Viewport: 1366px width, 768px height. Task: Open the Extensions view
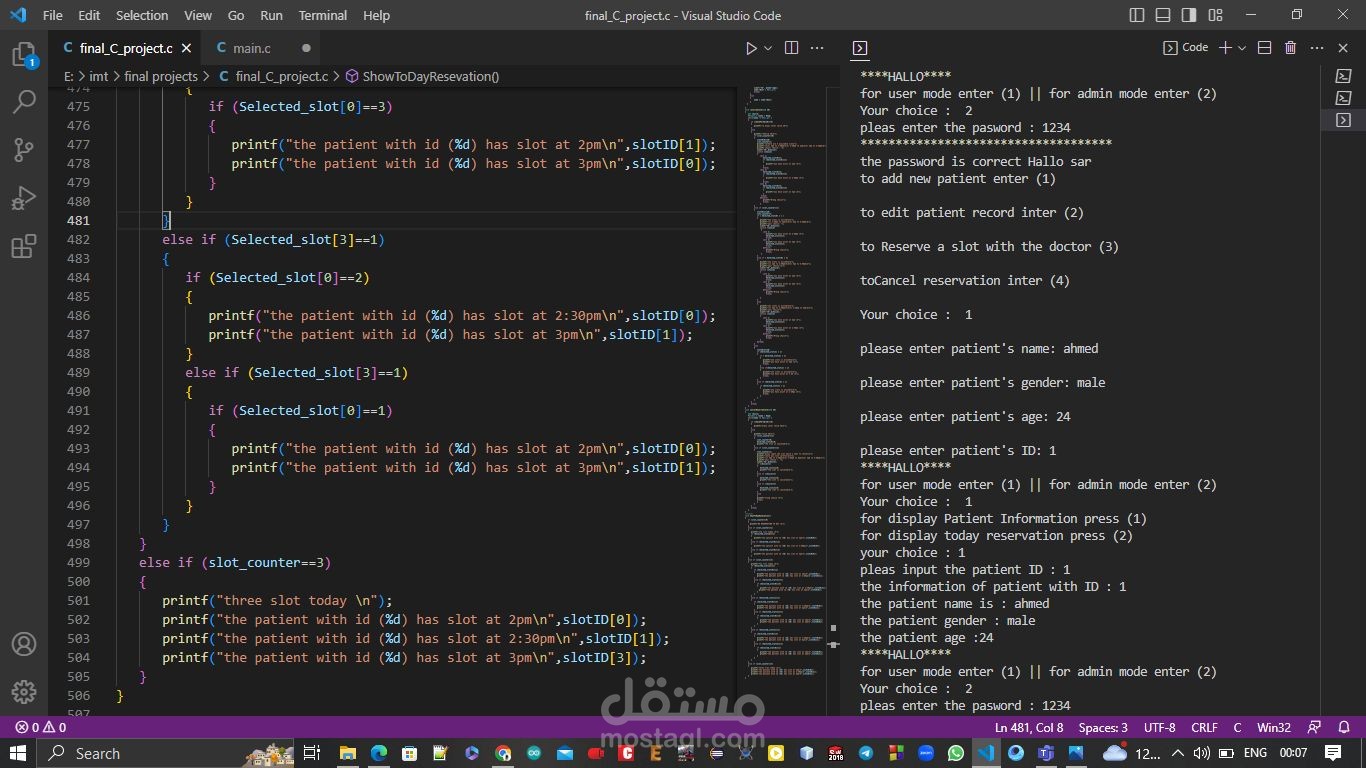(x=23, y=246)
